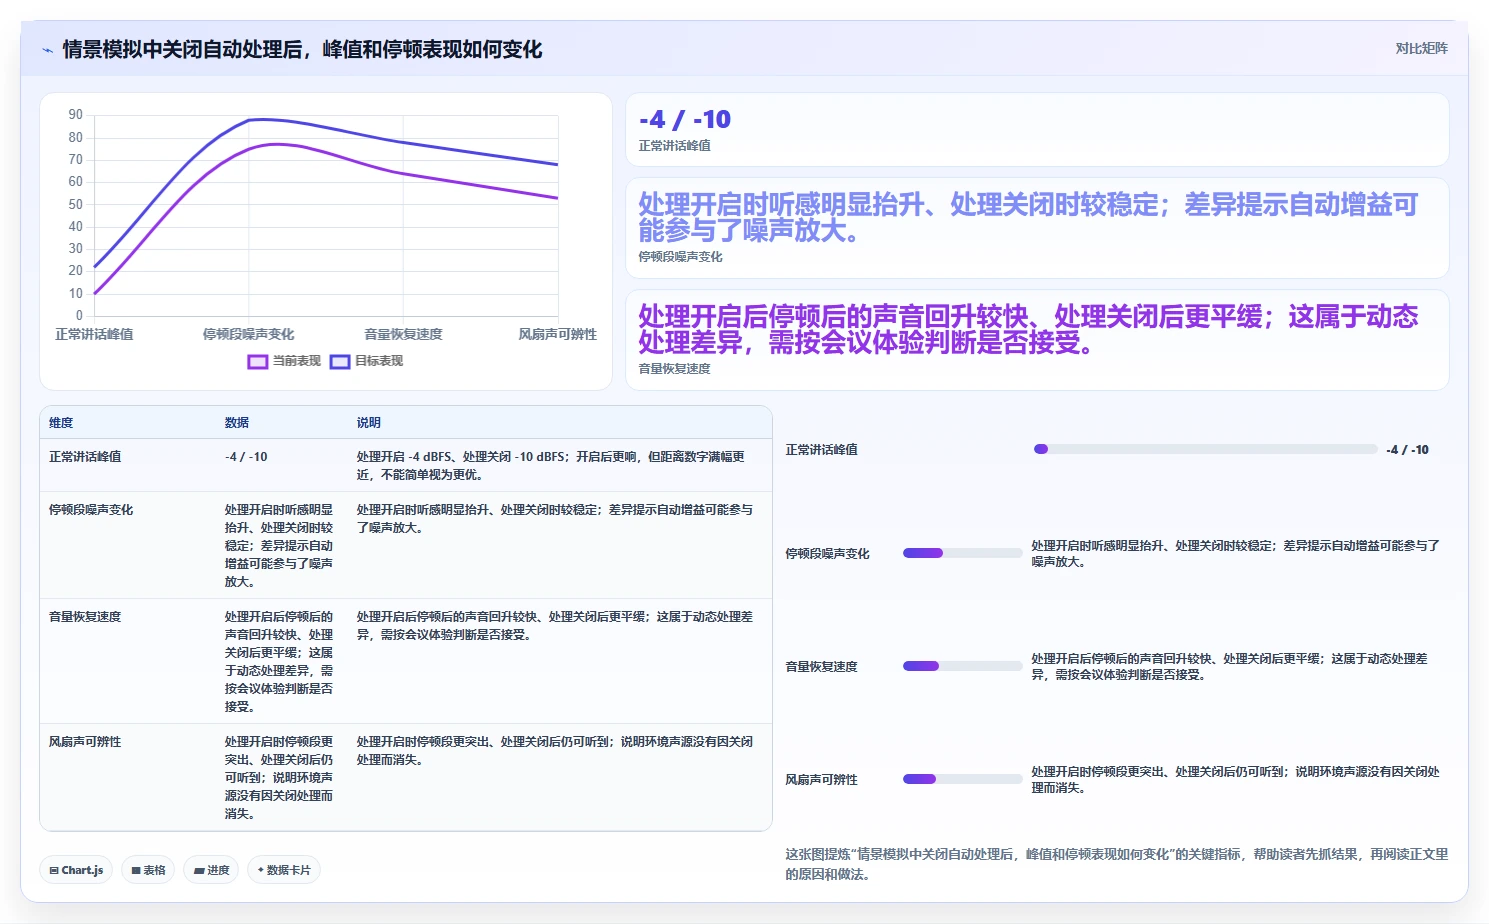This screenshot has height=924, width=1489.
Task: Click the -4 / -10 value beside progress bar
Action: click(x=1407, y=450)
